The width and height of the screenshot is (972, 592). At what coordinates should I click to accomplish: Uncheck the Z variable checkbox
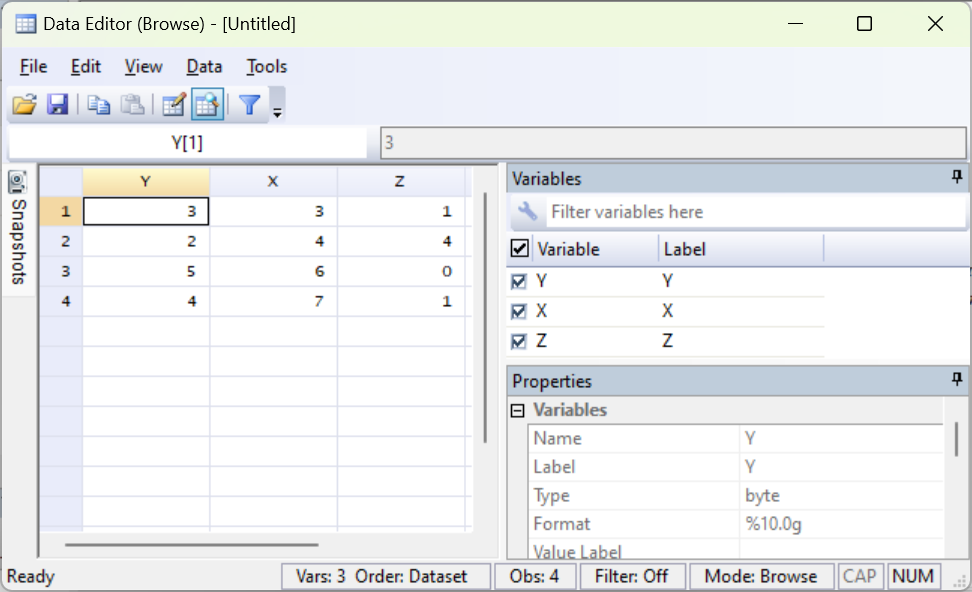(x=518, y=341)
